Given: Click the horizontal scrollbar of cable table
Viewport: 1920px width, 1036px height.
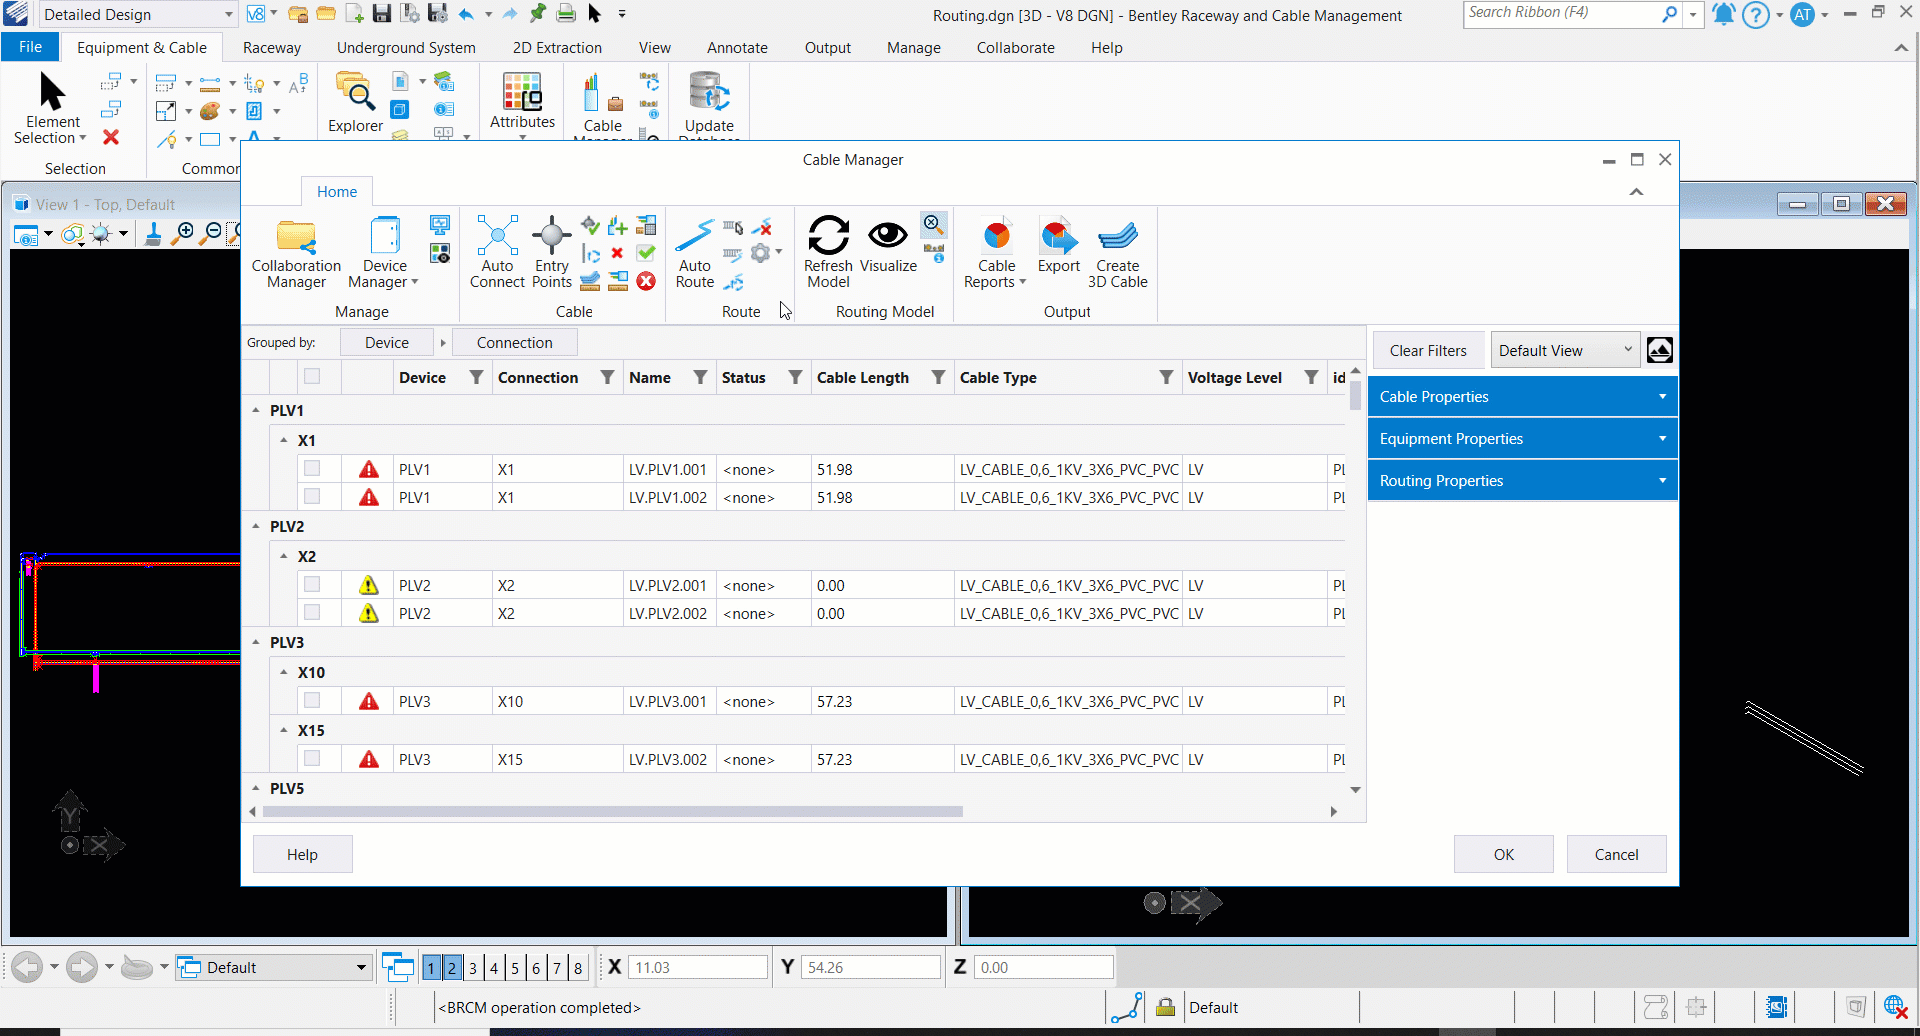Looking at the screenshot, I should (x=612, y=812).
